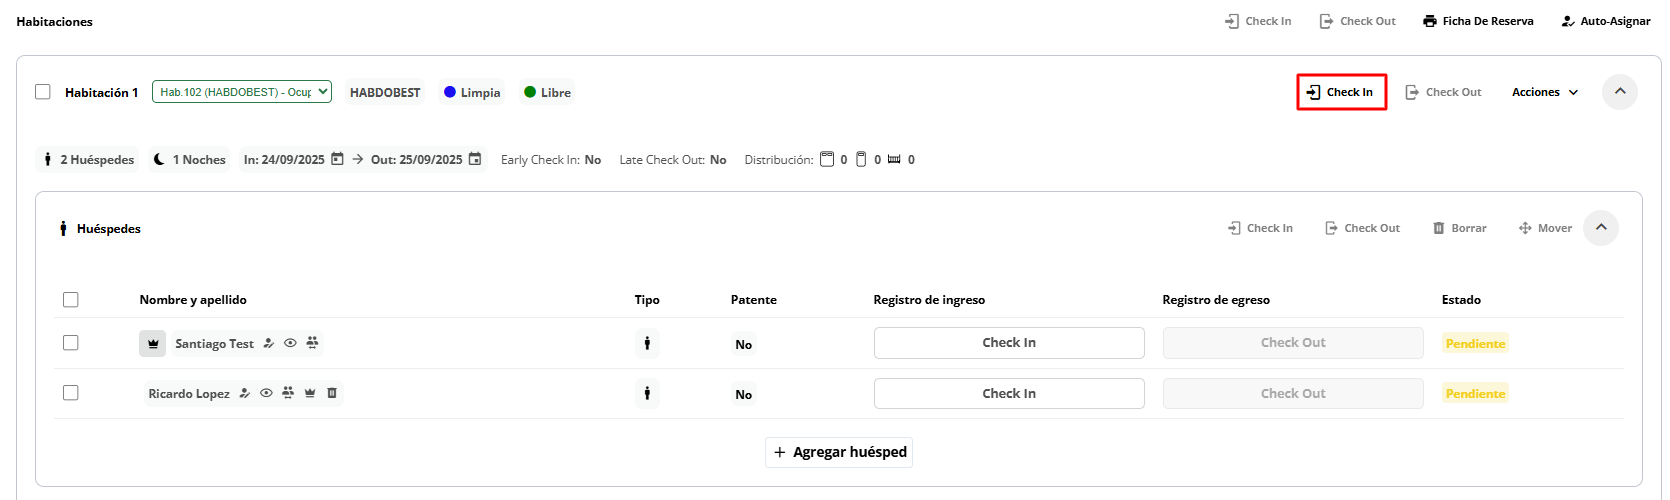Click Ficha De Reserva print icon

(1430, 21)
